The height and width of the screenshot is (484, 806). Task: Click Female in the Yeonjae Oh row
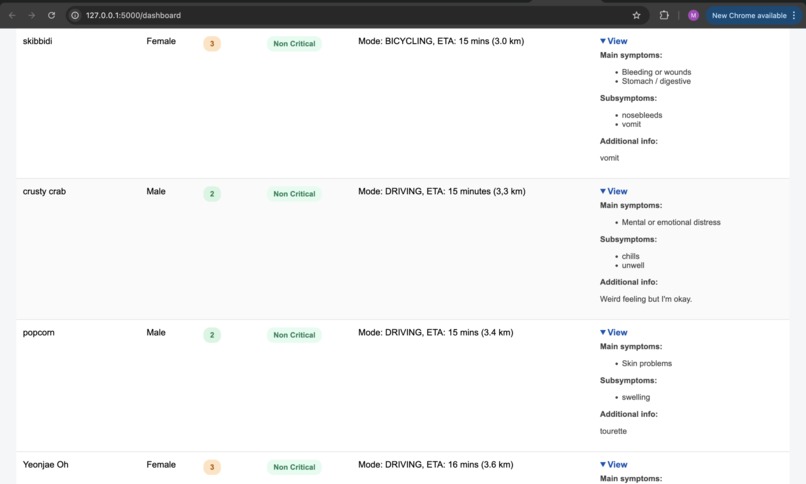[x=161, y=464]
